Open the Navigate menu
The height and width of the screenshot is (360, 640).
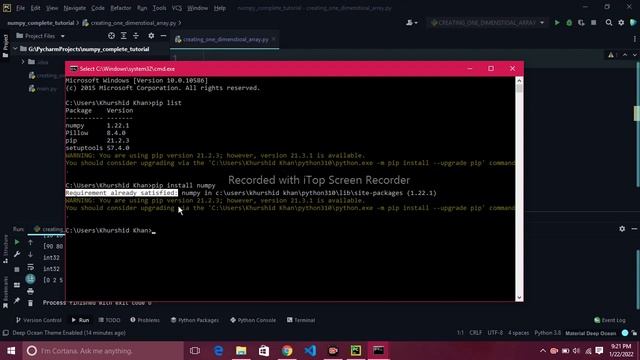[x=75, y=8]
